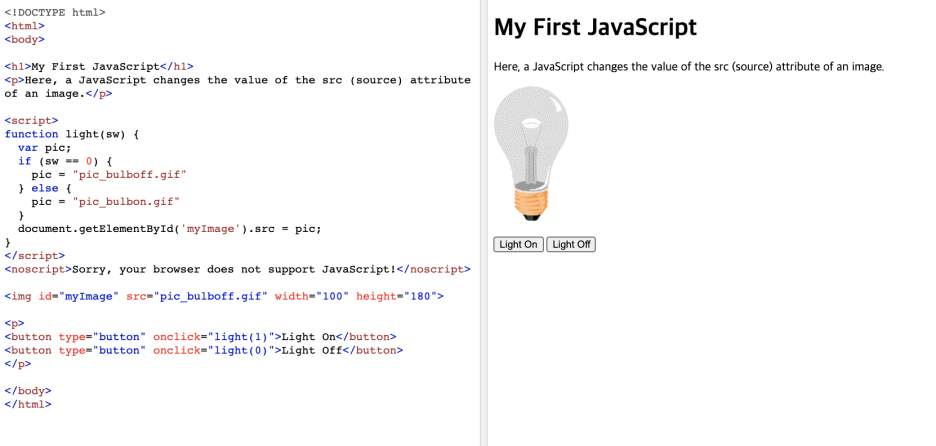Click the splitter between code and preview panes
The height and width of the screenshot is (446, 936).
(484, 223)
